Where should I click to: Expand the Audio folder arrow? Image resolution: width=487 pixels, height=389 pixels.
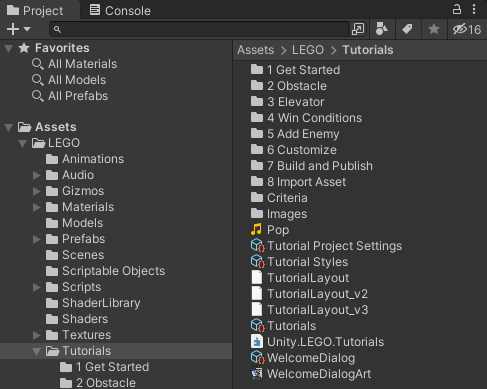pos(37,175)
